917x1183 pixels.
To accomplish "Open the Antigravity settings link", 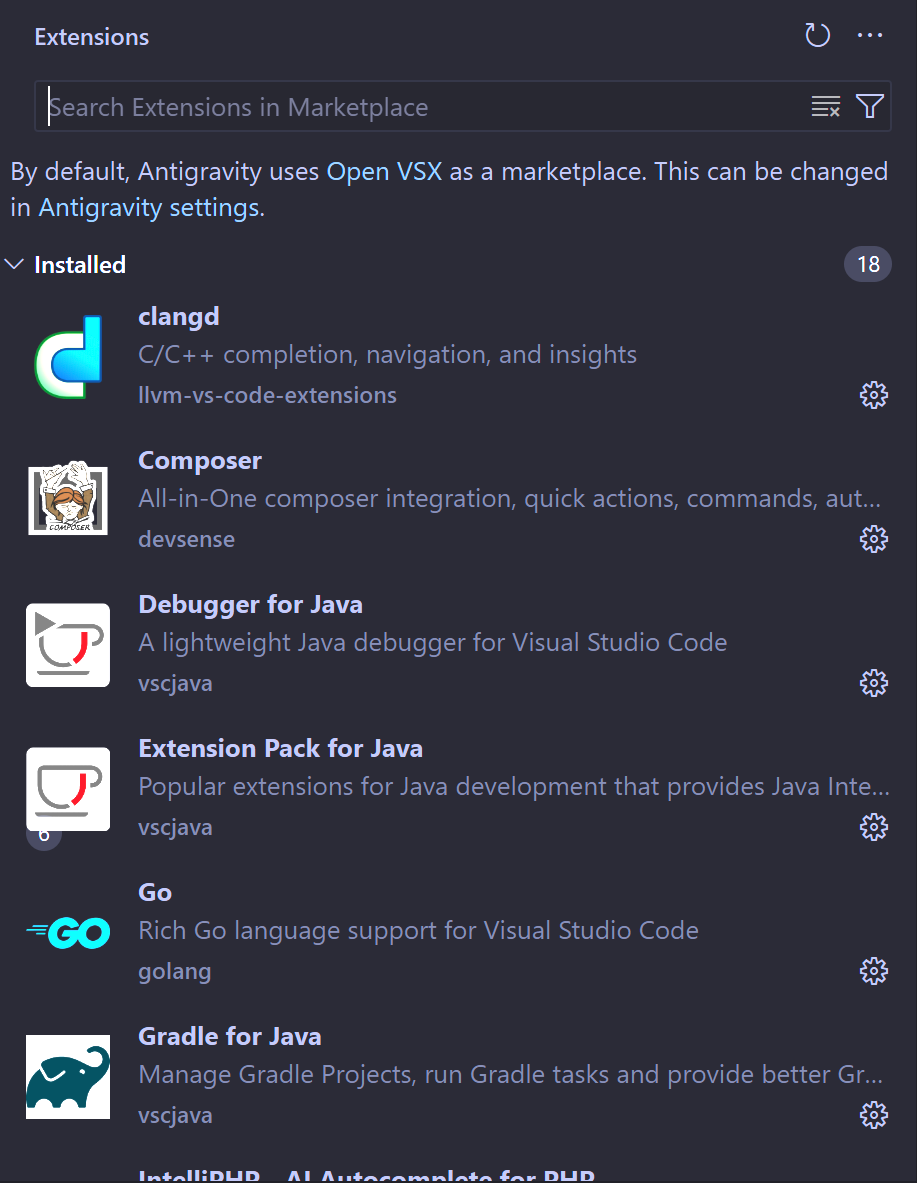I will (x=150, y=208).
